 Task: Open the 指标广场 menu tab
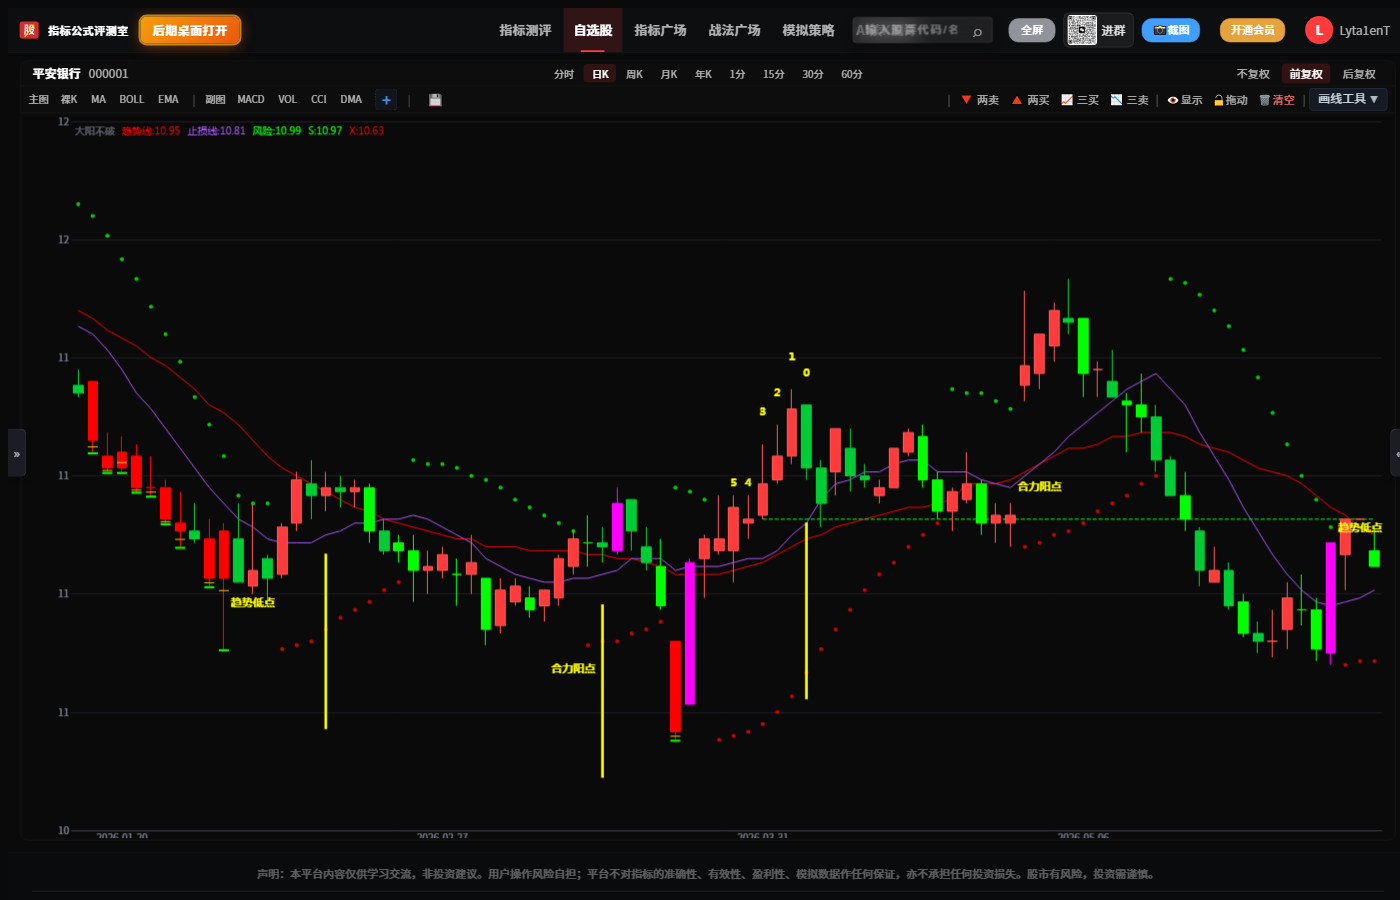coord(660,30)
